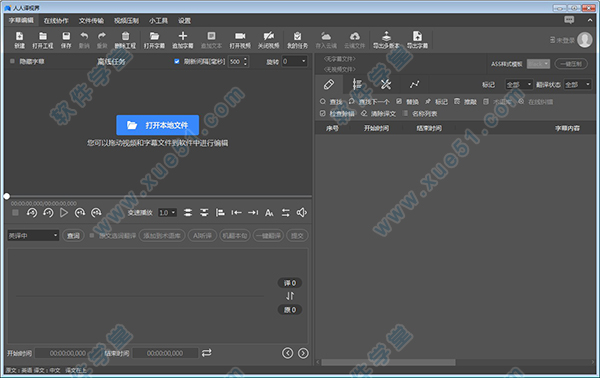600x378 pixels.
Task: Click the redo arrow icon
Action: click(102, 36)
